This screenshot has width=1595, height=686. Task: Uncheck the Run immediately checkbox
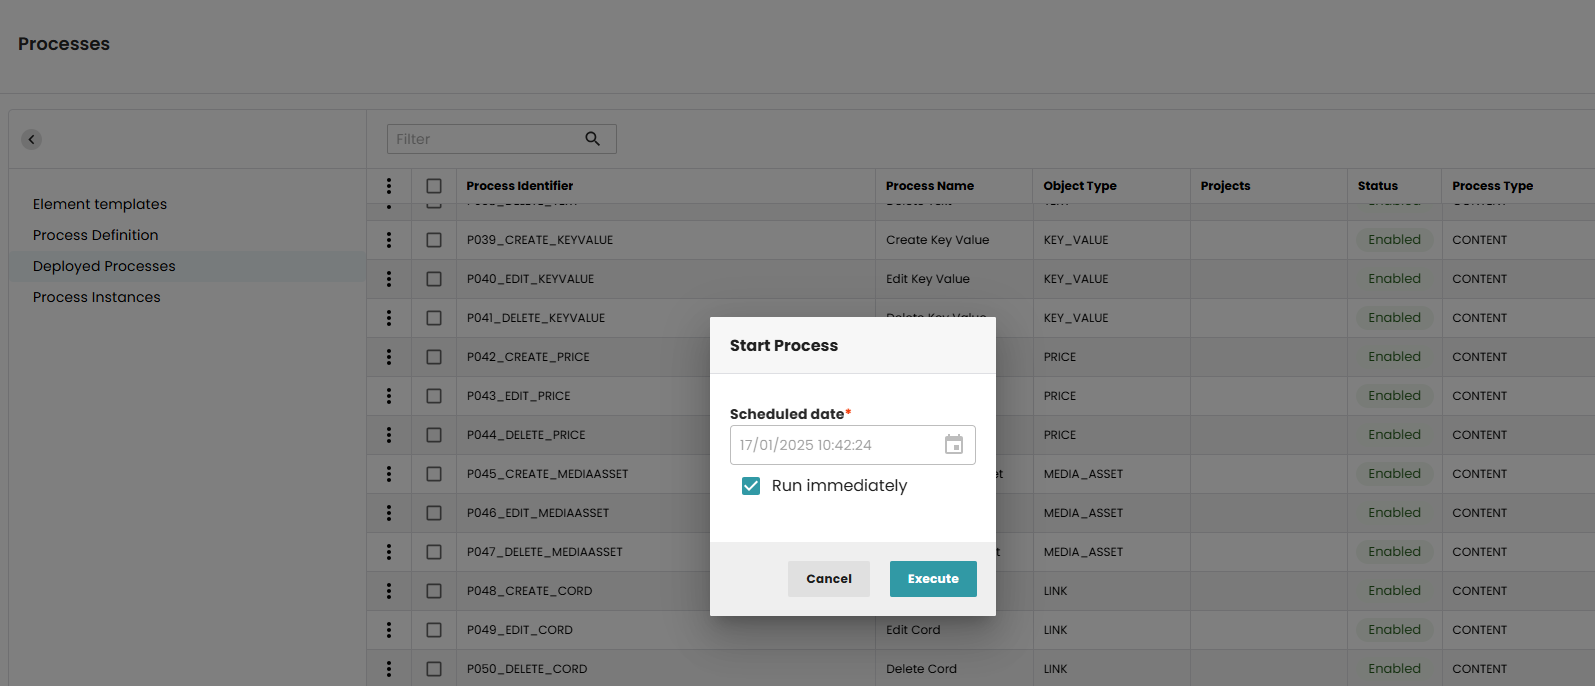click(x=751, y=486)
